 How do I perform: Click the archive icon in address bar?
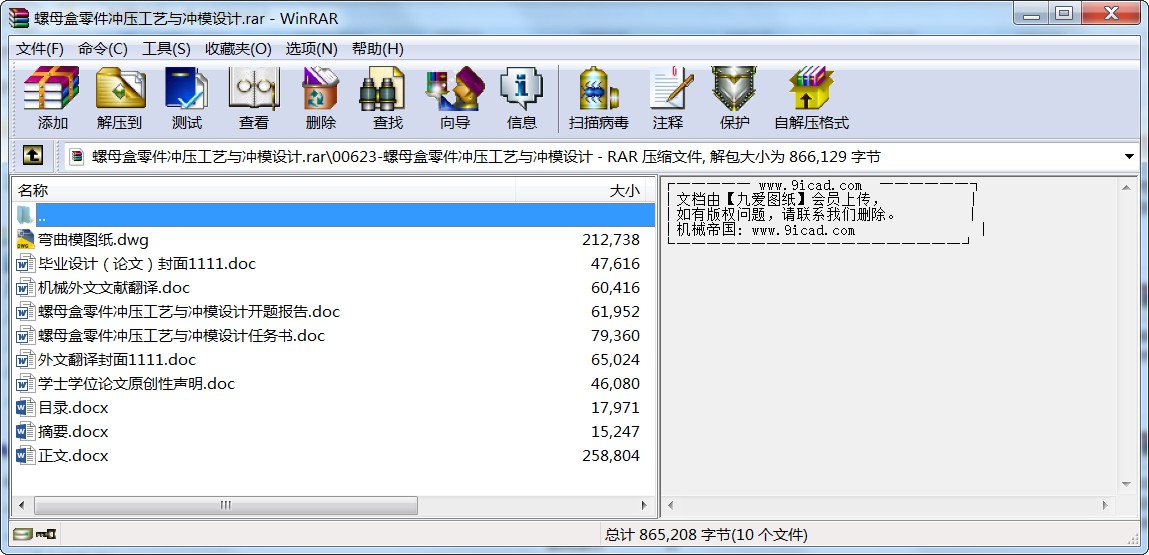click(x=77, y=156)
